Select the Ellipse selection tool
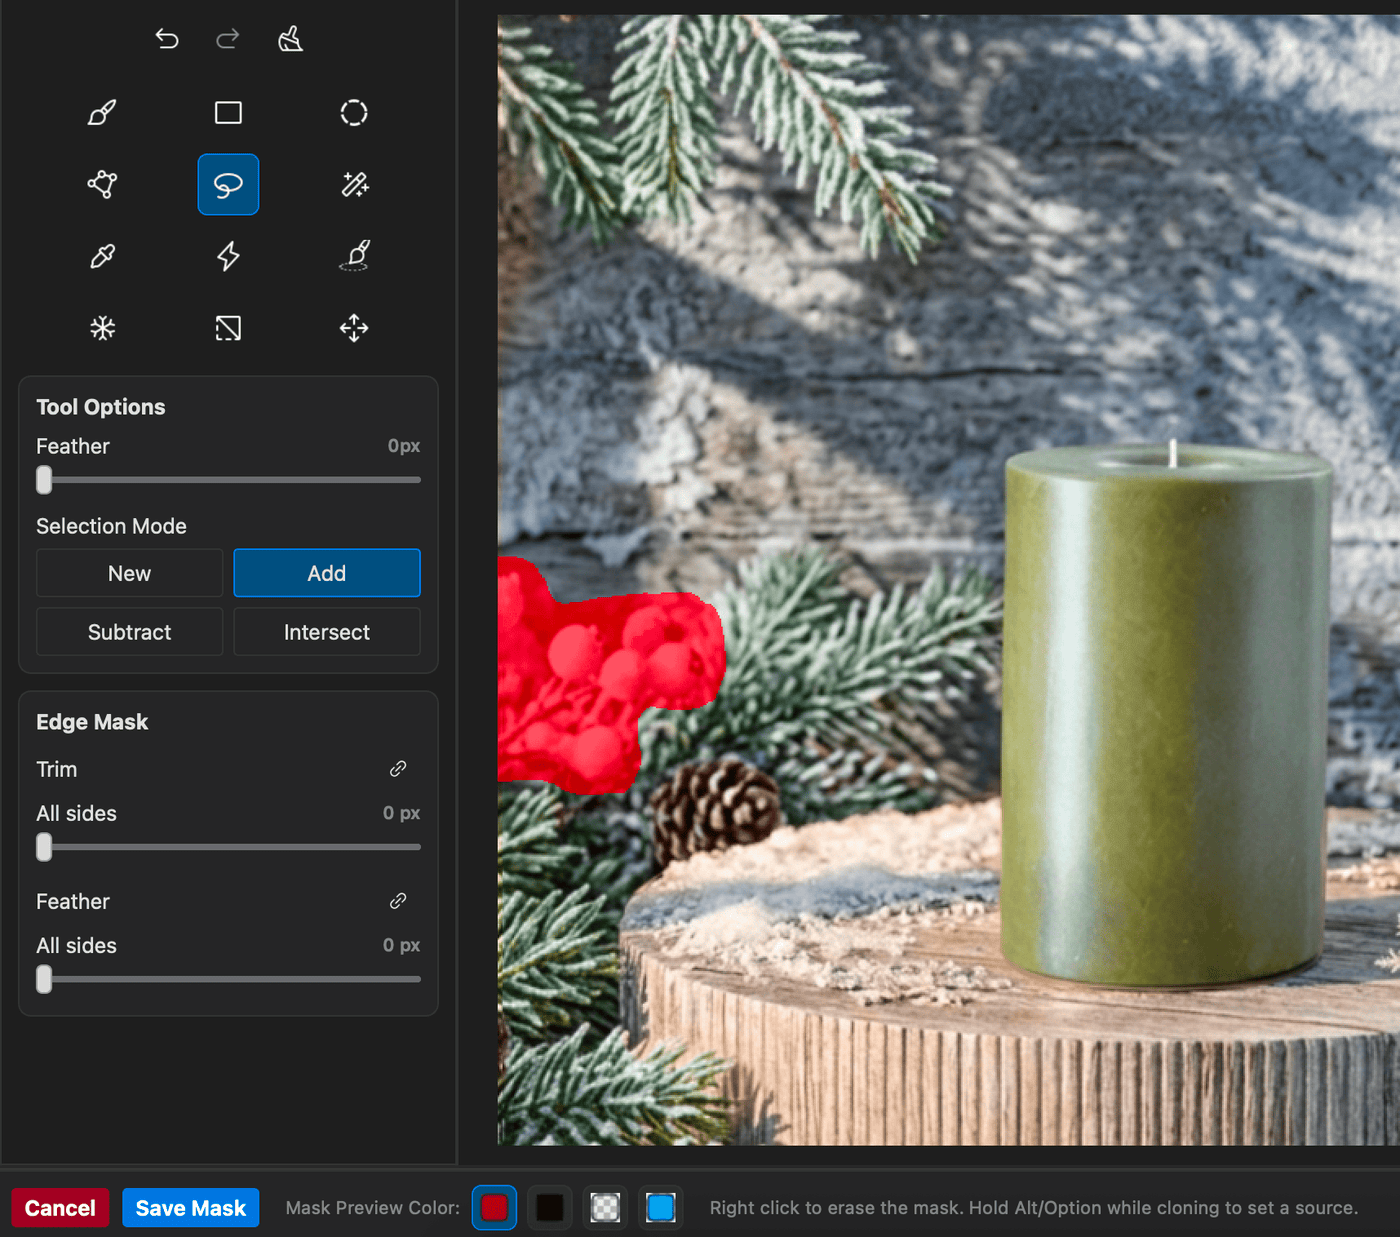This screenshot has width=1400, height=1237. [x=354, y=113]
